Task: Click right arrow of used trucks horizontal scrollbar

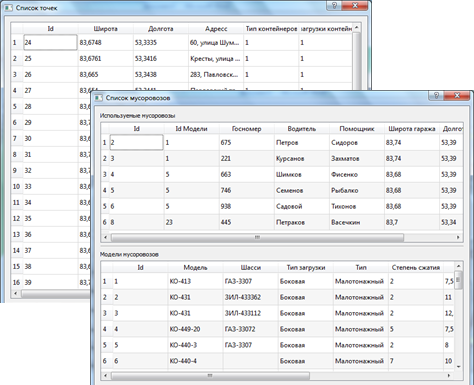Action: point(458,237)
